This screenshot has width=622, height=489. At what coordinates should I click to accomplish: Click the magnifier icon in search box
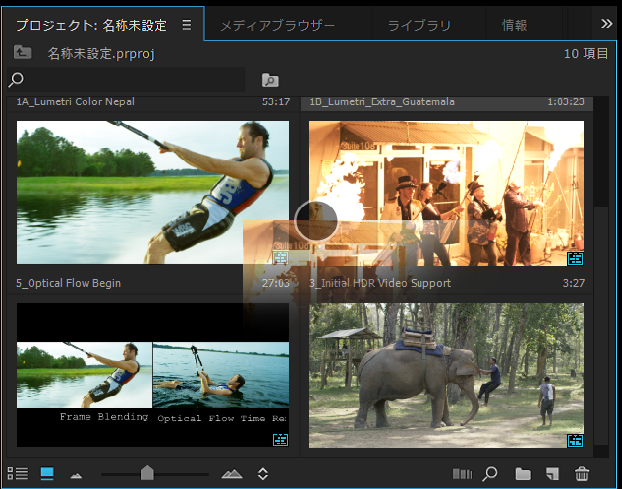click(16, 80)
